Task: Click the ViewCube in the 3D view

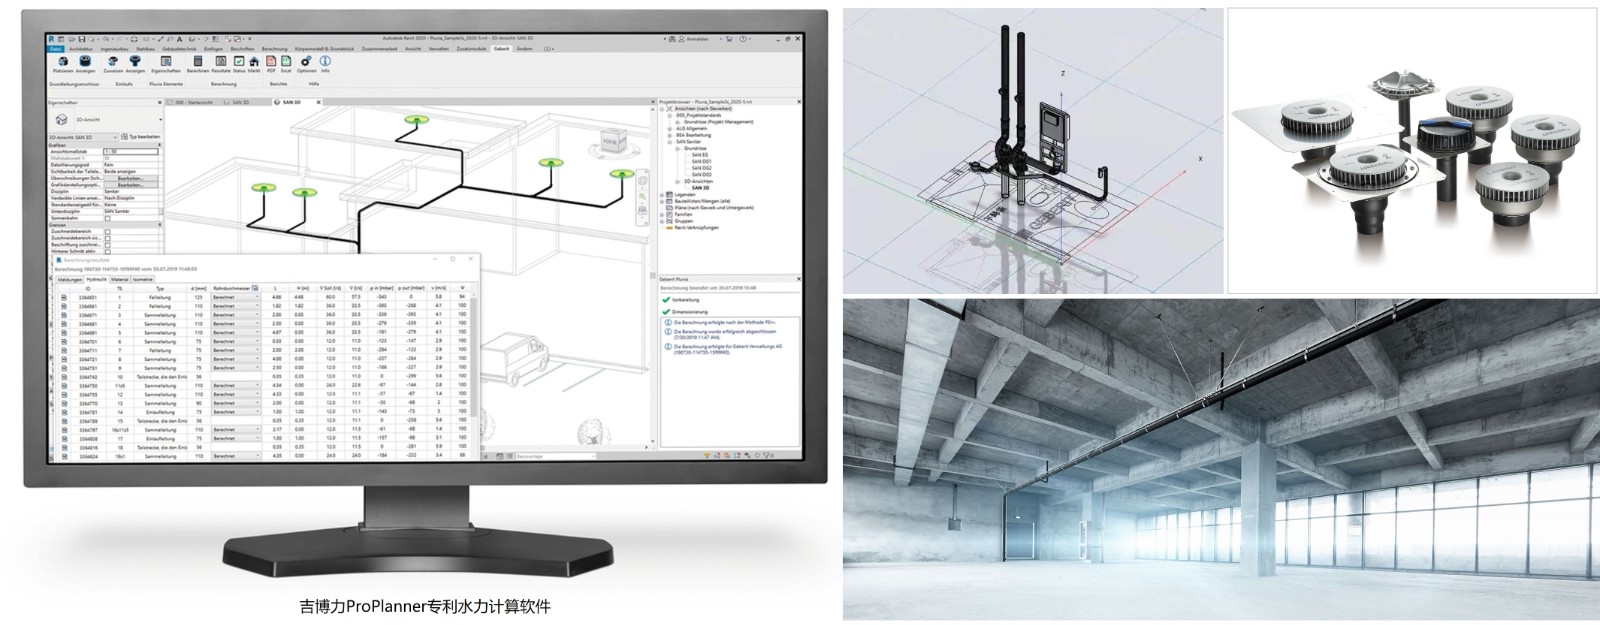Action: click(x=608, y=141)
